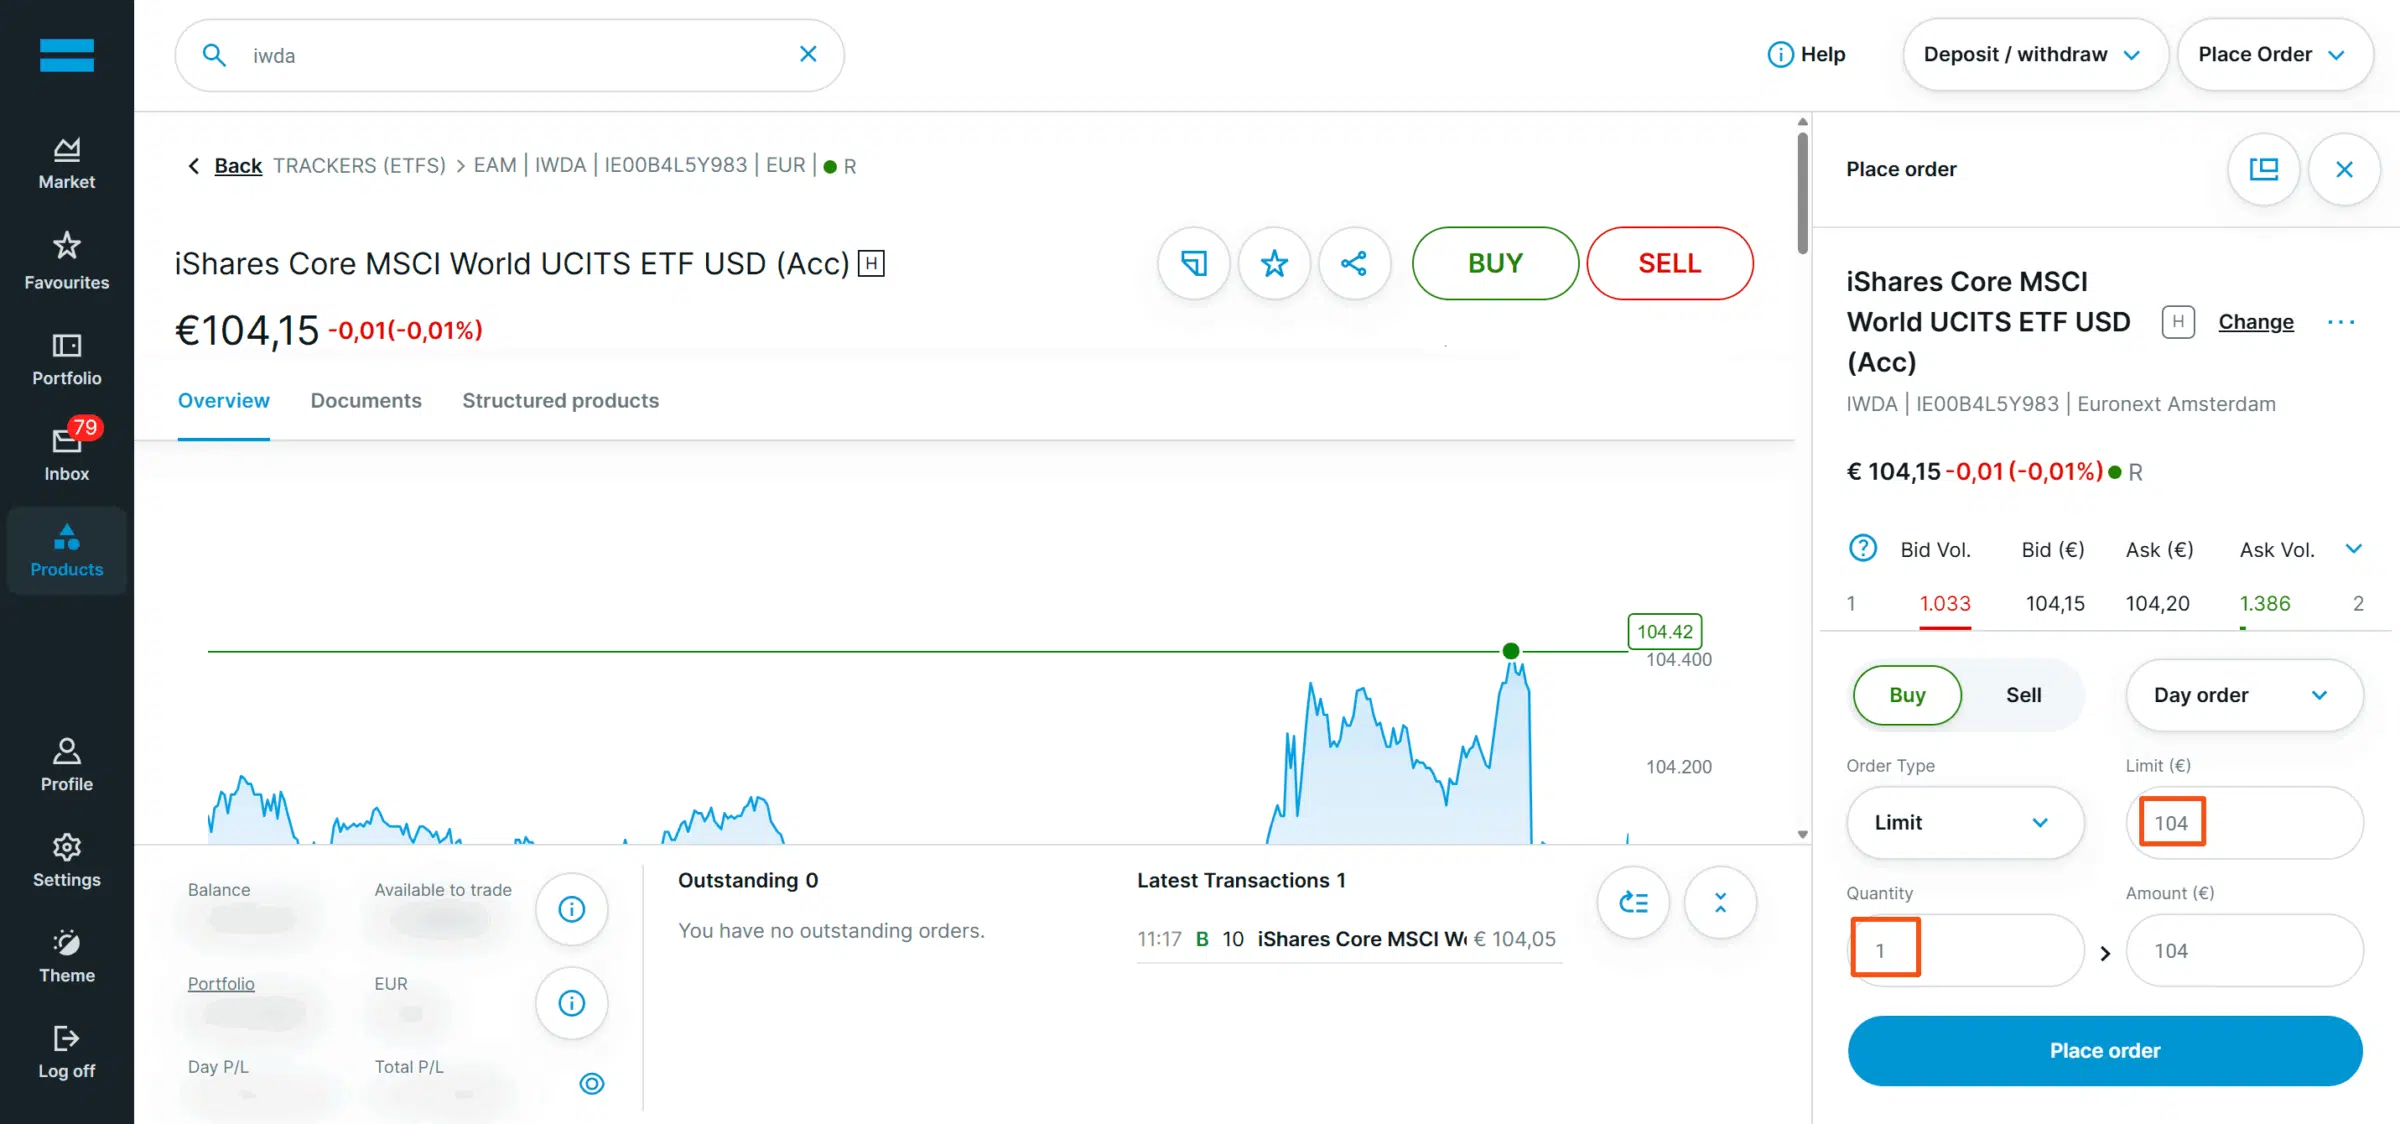Share this ETF with share icon
The image size is (2400, 1124).
[1354, 263]
